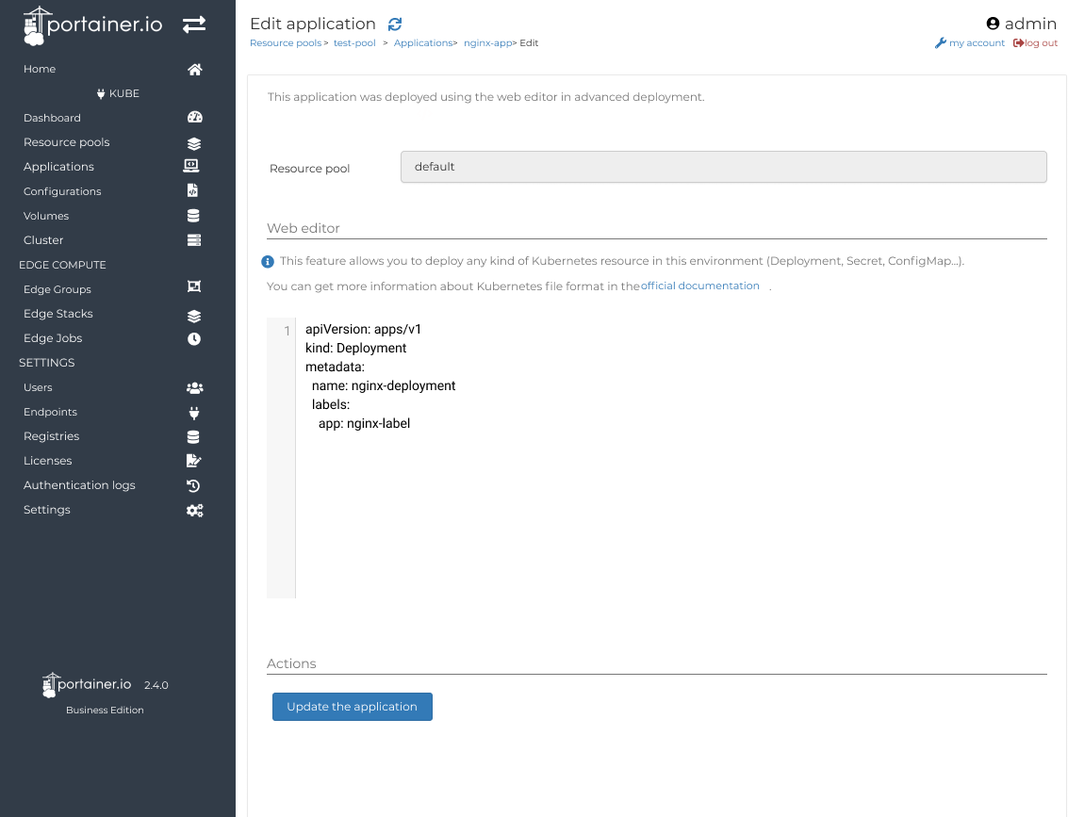
Task: Click the Edge Groups icon
Action: (194, 288)
